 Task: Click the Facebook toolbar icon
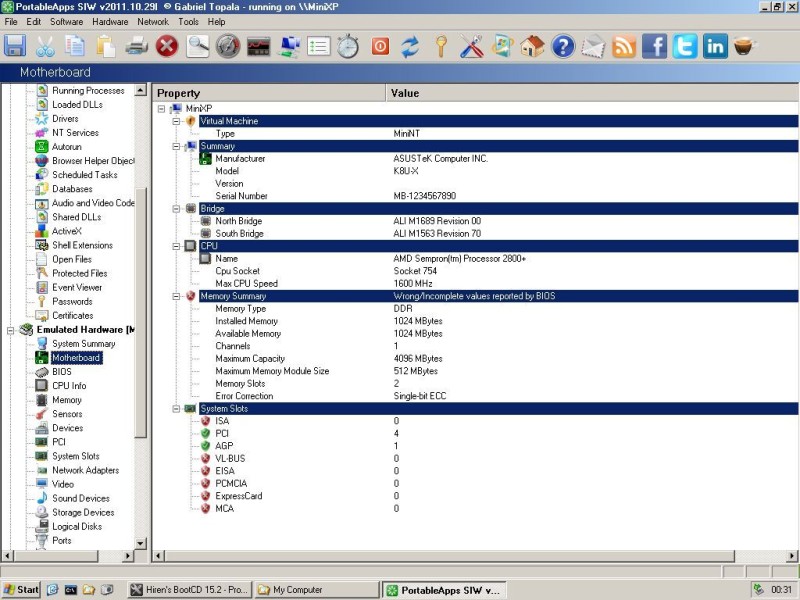(654, 46)
